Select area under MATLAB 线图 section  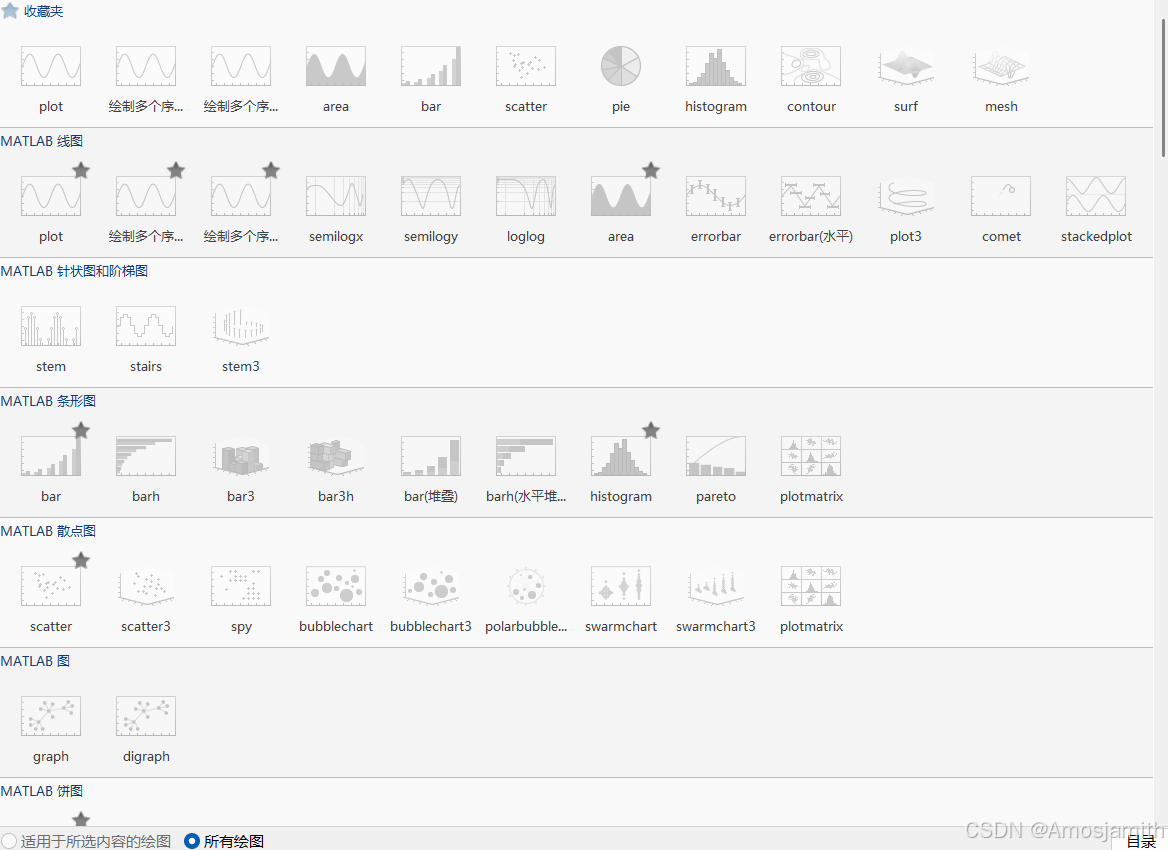pyautogui.click(x=620, y=197)
